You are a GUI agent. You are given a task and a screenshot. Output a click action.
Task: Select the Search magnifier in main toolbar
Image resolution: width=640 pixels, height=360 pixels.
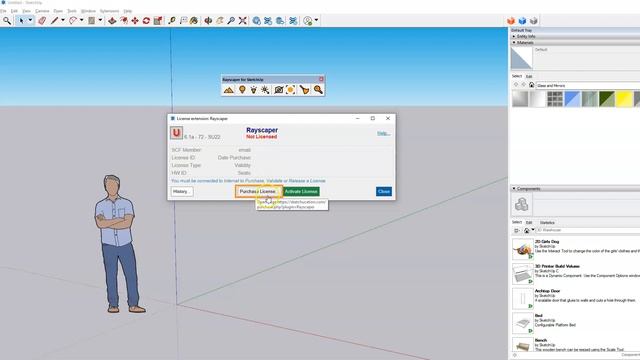[x=7, y=20]
